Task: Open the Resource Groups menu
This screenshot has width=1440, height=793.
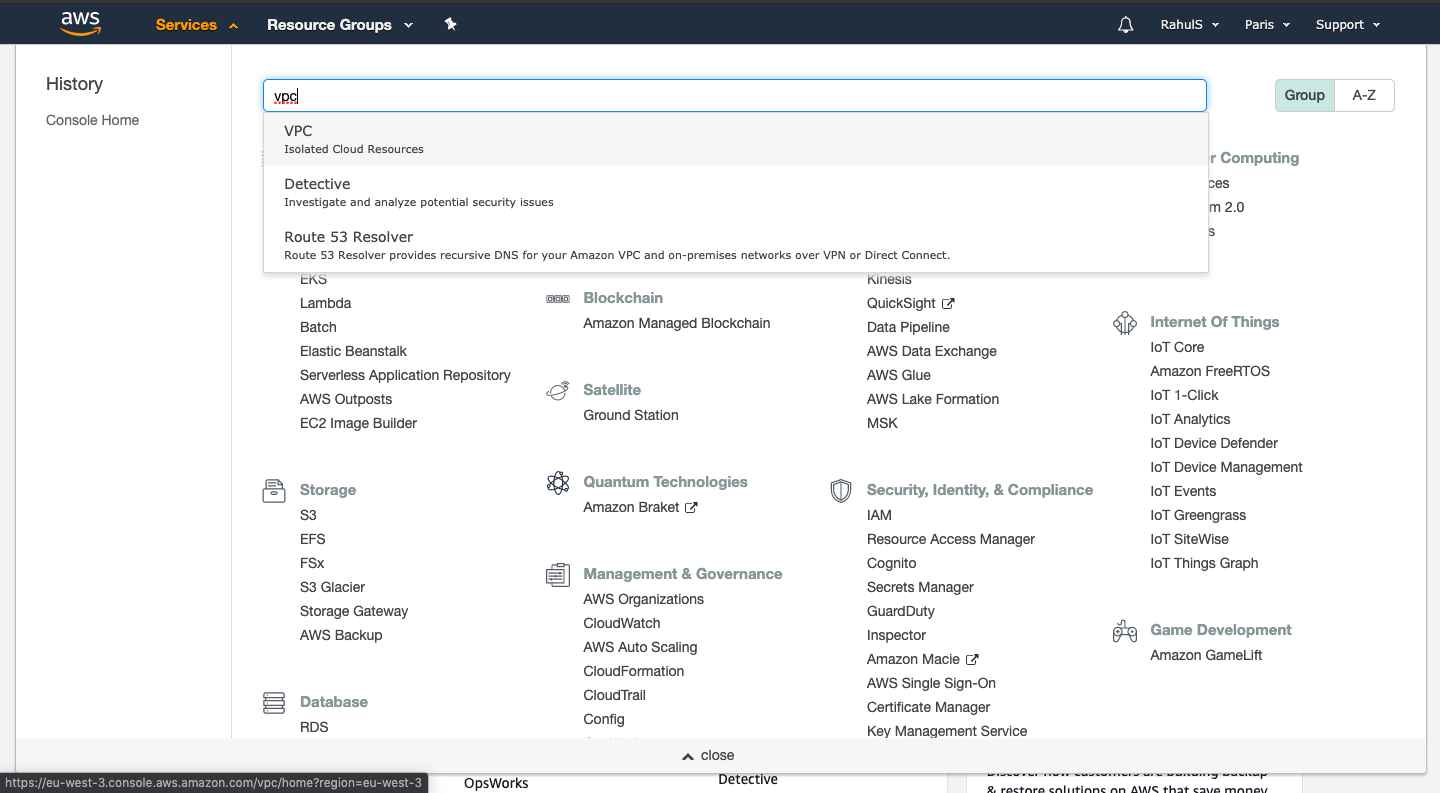Action: tap(331, 24)
